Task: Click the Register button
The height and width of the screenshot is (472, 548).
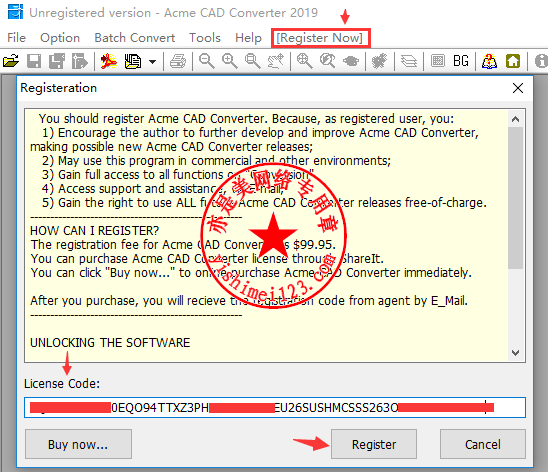Action: (x=374, y=444)
